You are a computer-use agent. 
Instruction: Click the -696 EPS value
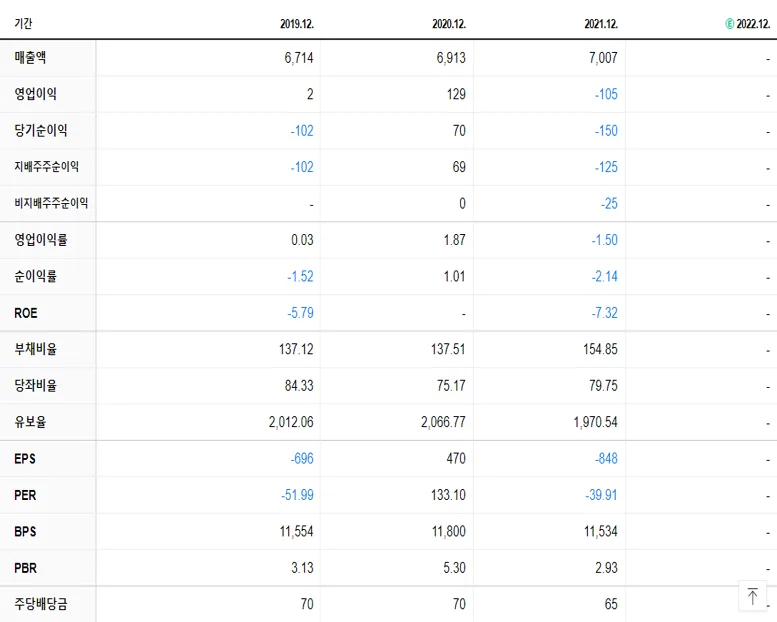302,458
